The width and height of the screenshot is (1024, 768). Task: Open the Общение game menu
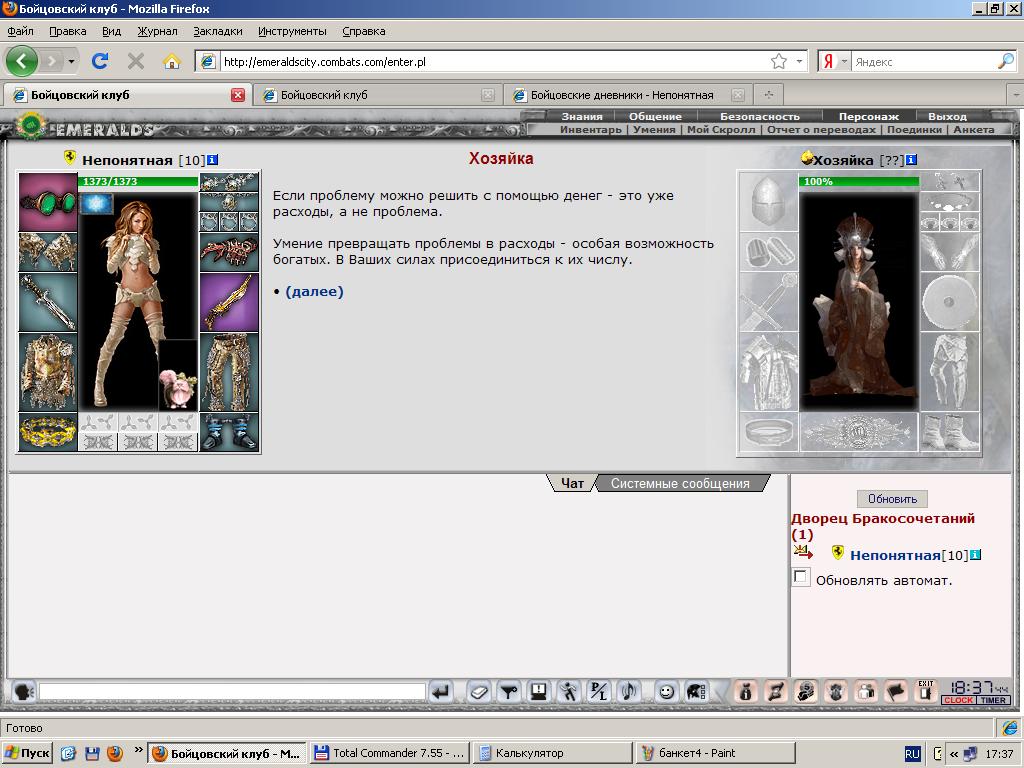pos(655,116)
